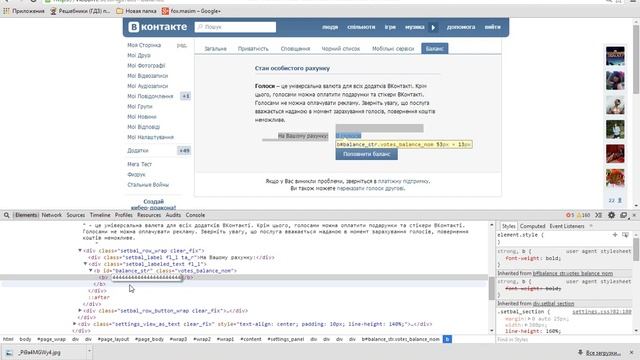Click the Поповнити баланс button
This screenshot has height=360, width=640.
click(367, 154)
